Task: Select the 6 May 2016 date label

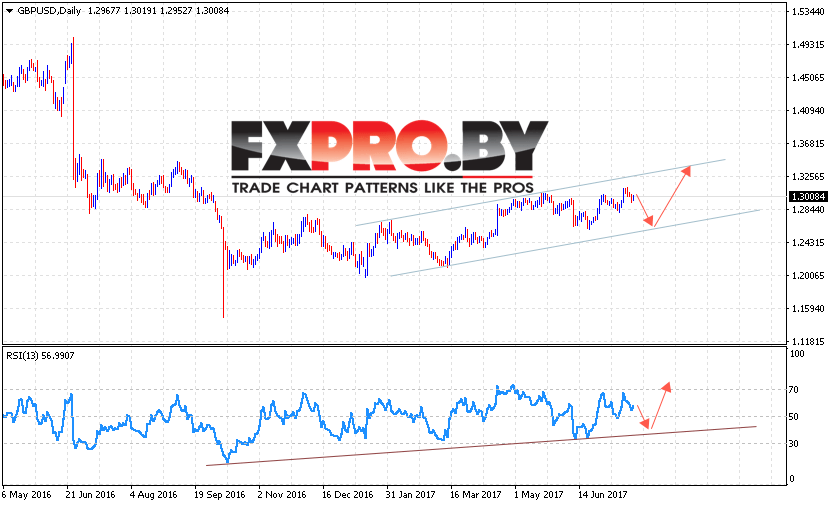Action: tap(26, 495)
